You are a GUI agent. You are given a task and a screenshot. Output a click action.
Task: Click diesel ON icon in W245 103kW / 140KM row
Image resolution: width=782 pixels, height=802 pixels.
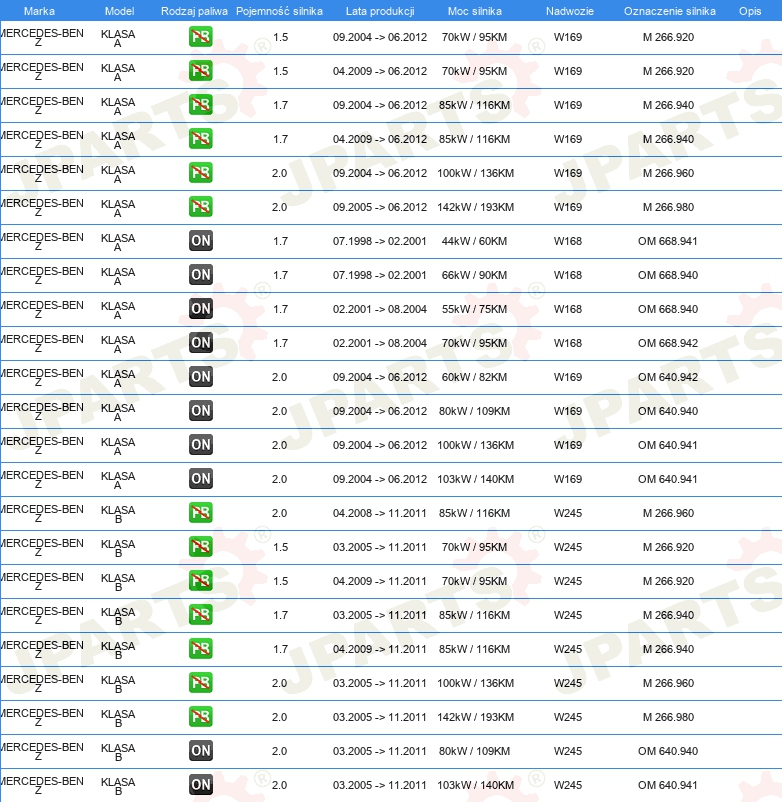pyautogui.click(x=200, y=785)
